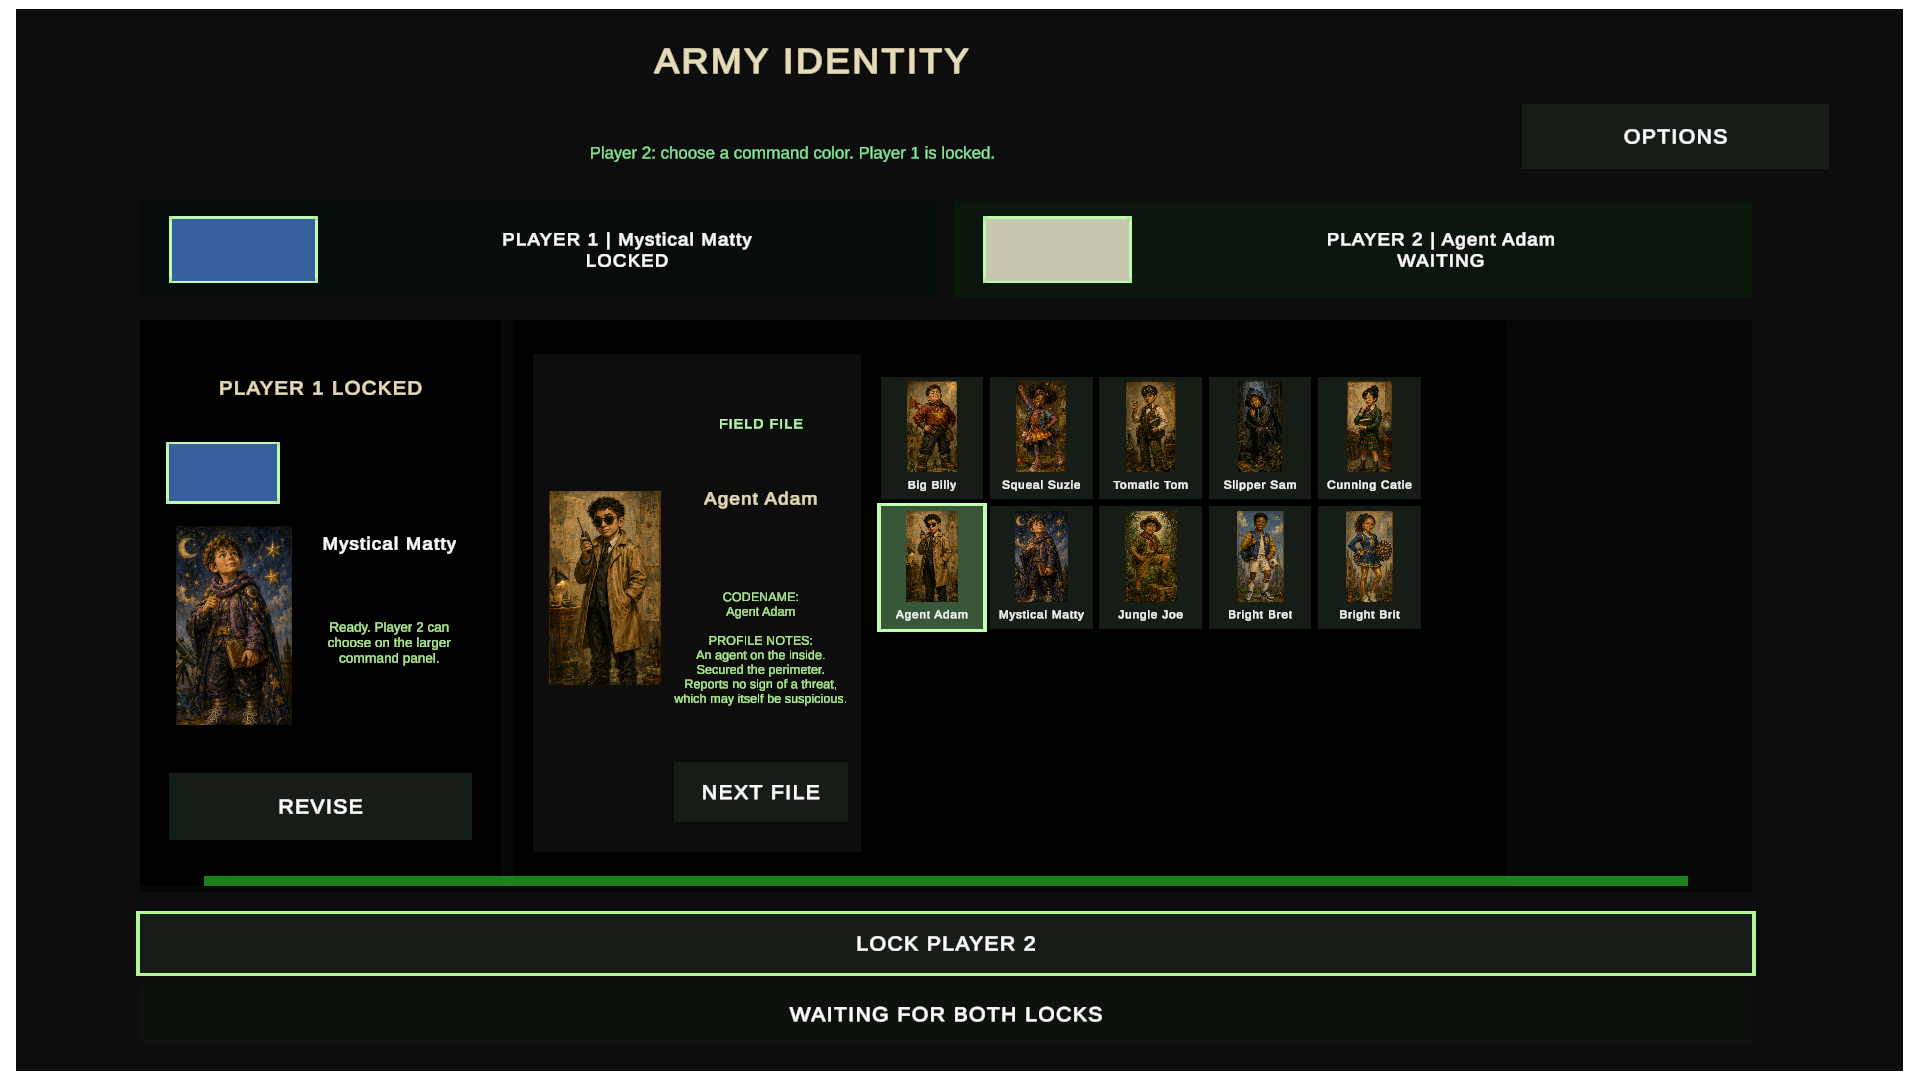1920x1080 pixels.
Task: Select the Jungle Joe character card
Action: [x=1150, y=567]
